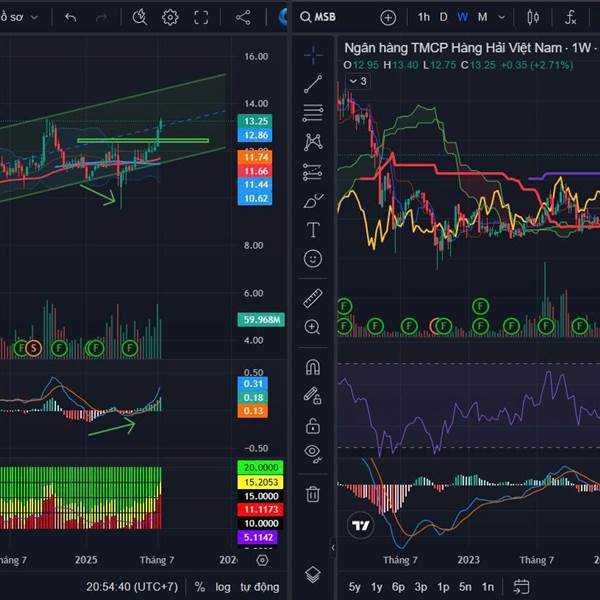
Task: Collapse the side panel arrow near chart bottom
Action: coord(333,548)
